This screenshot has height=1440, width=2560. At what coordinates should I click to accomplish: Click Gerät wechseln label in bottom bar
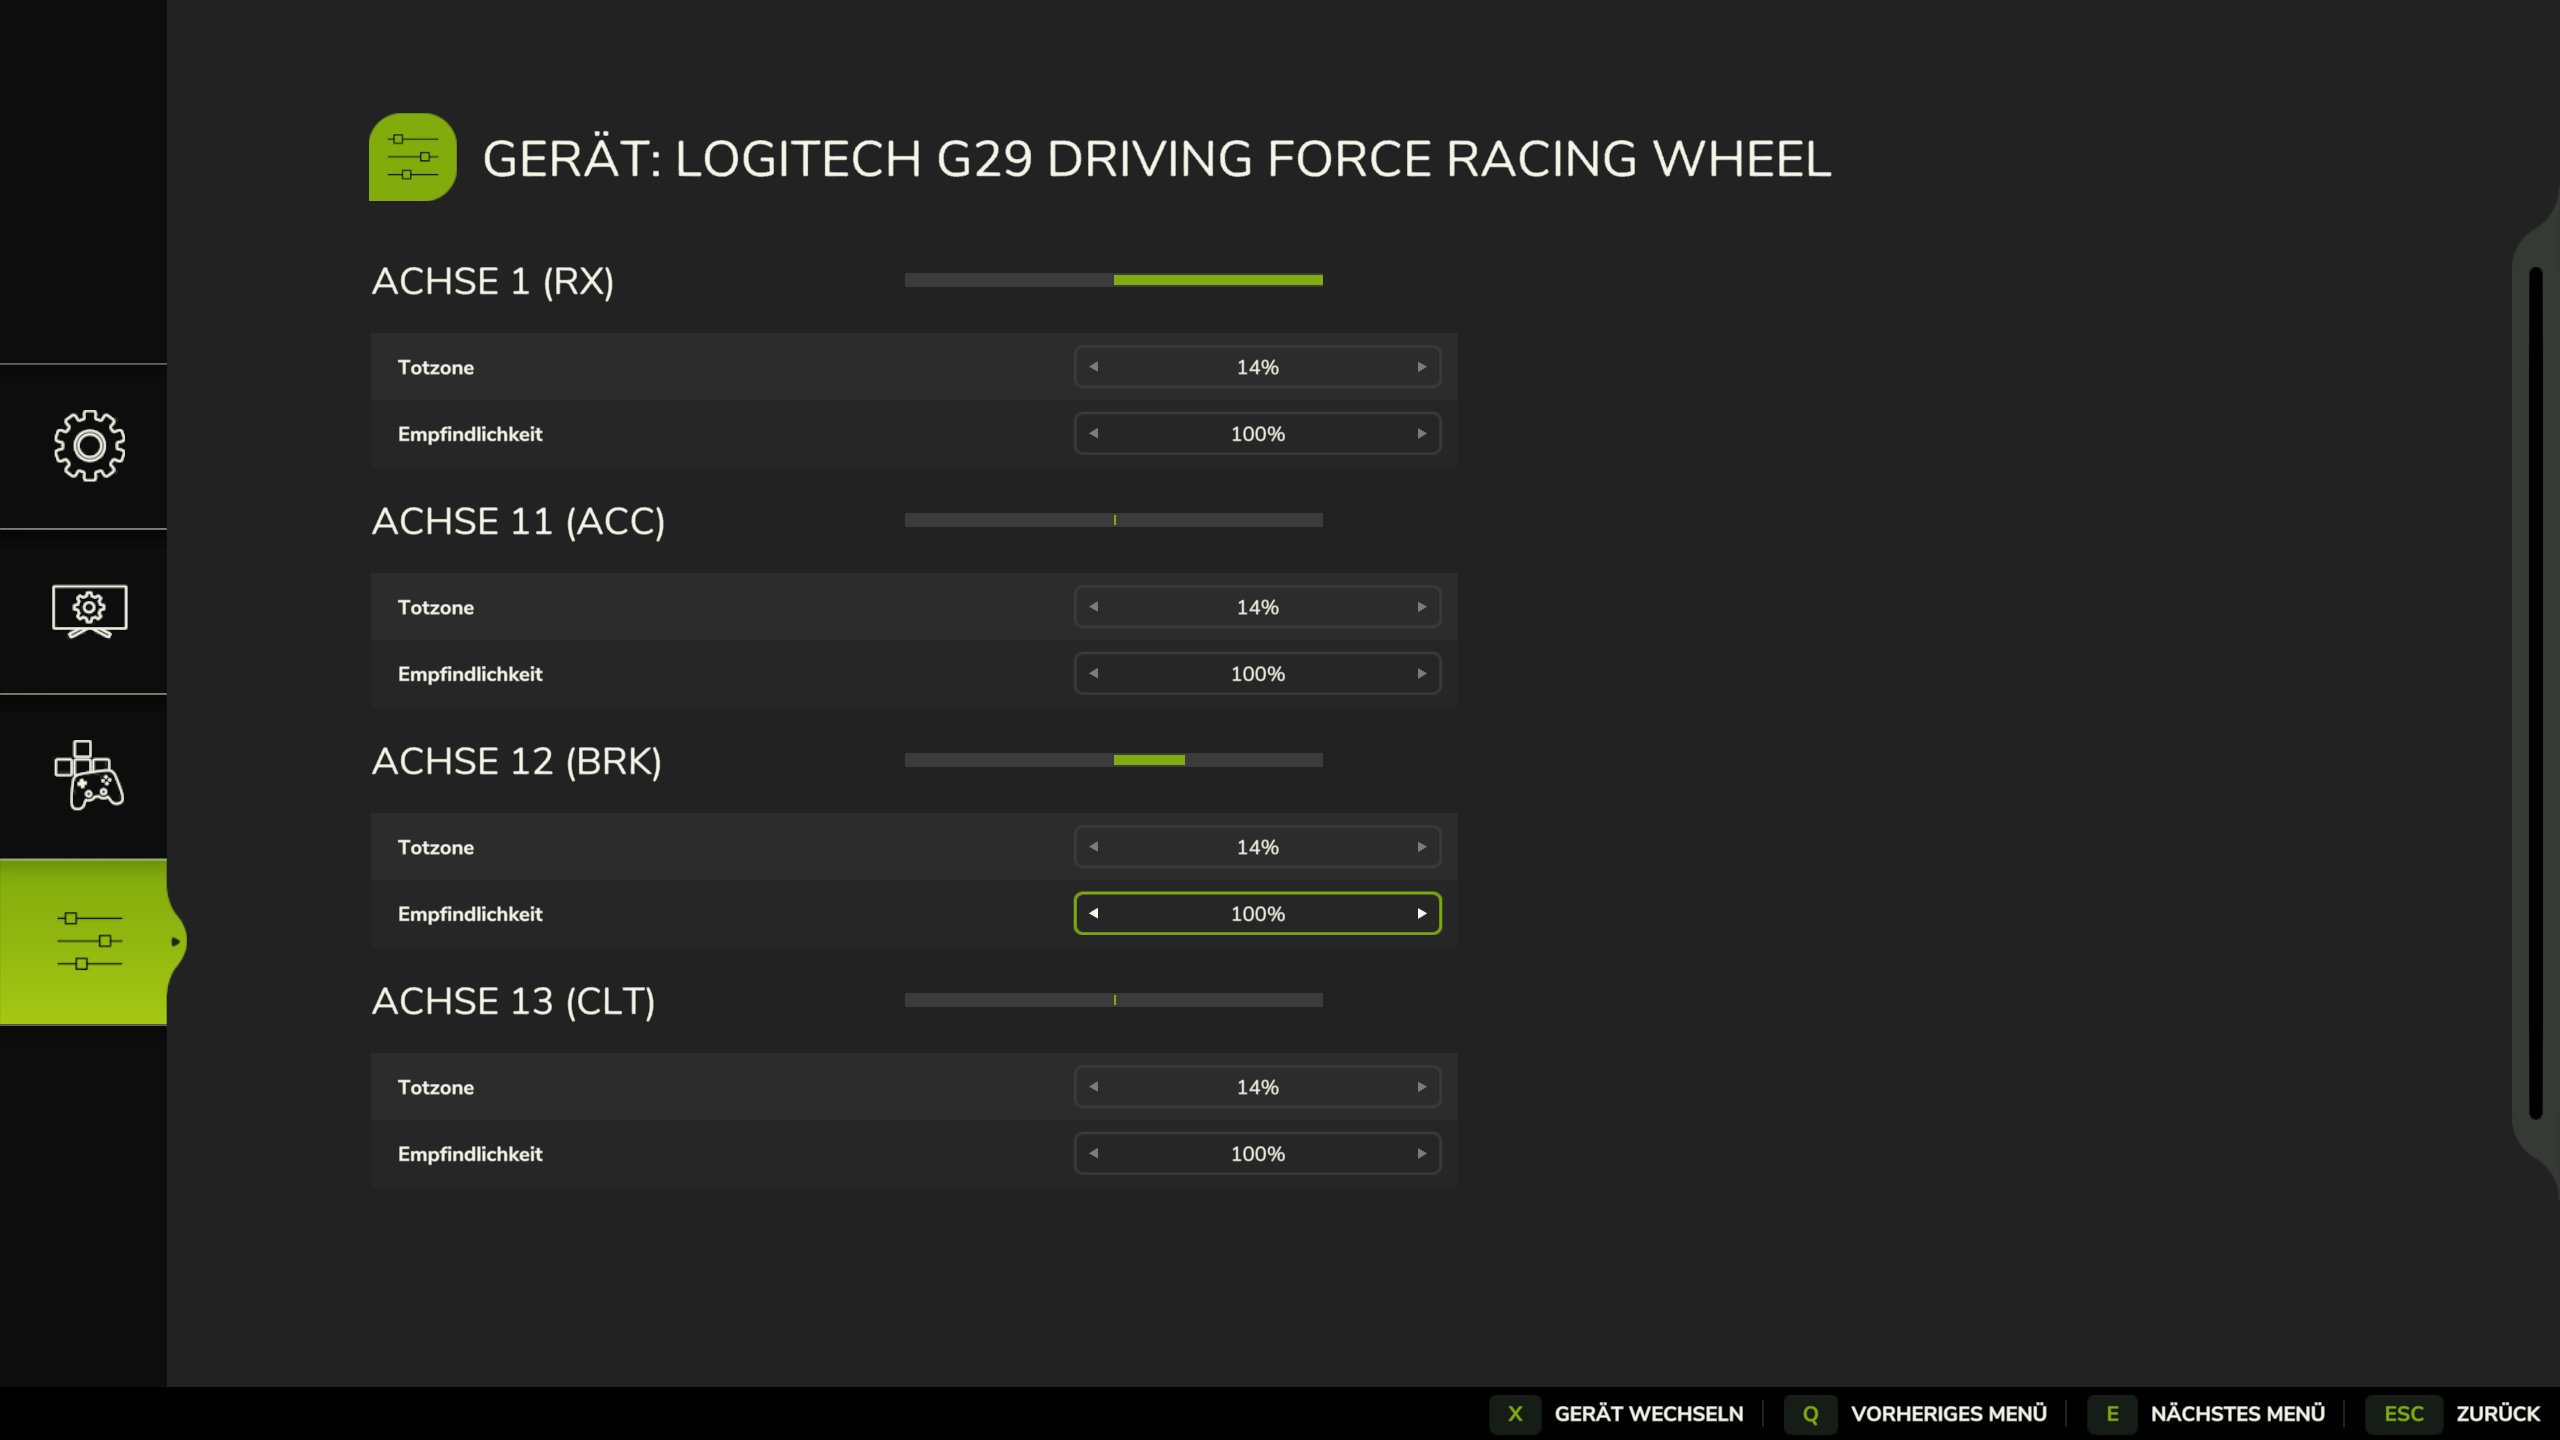tap(1648, 1414)
